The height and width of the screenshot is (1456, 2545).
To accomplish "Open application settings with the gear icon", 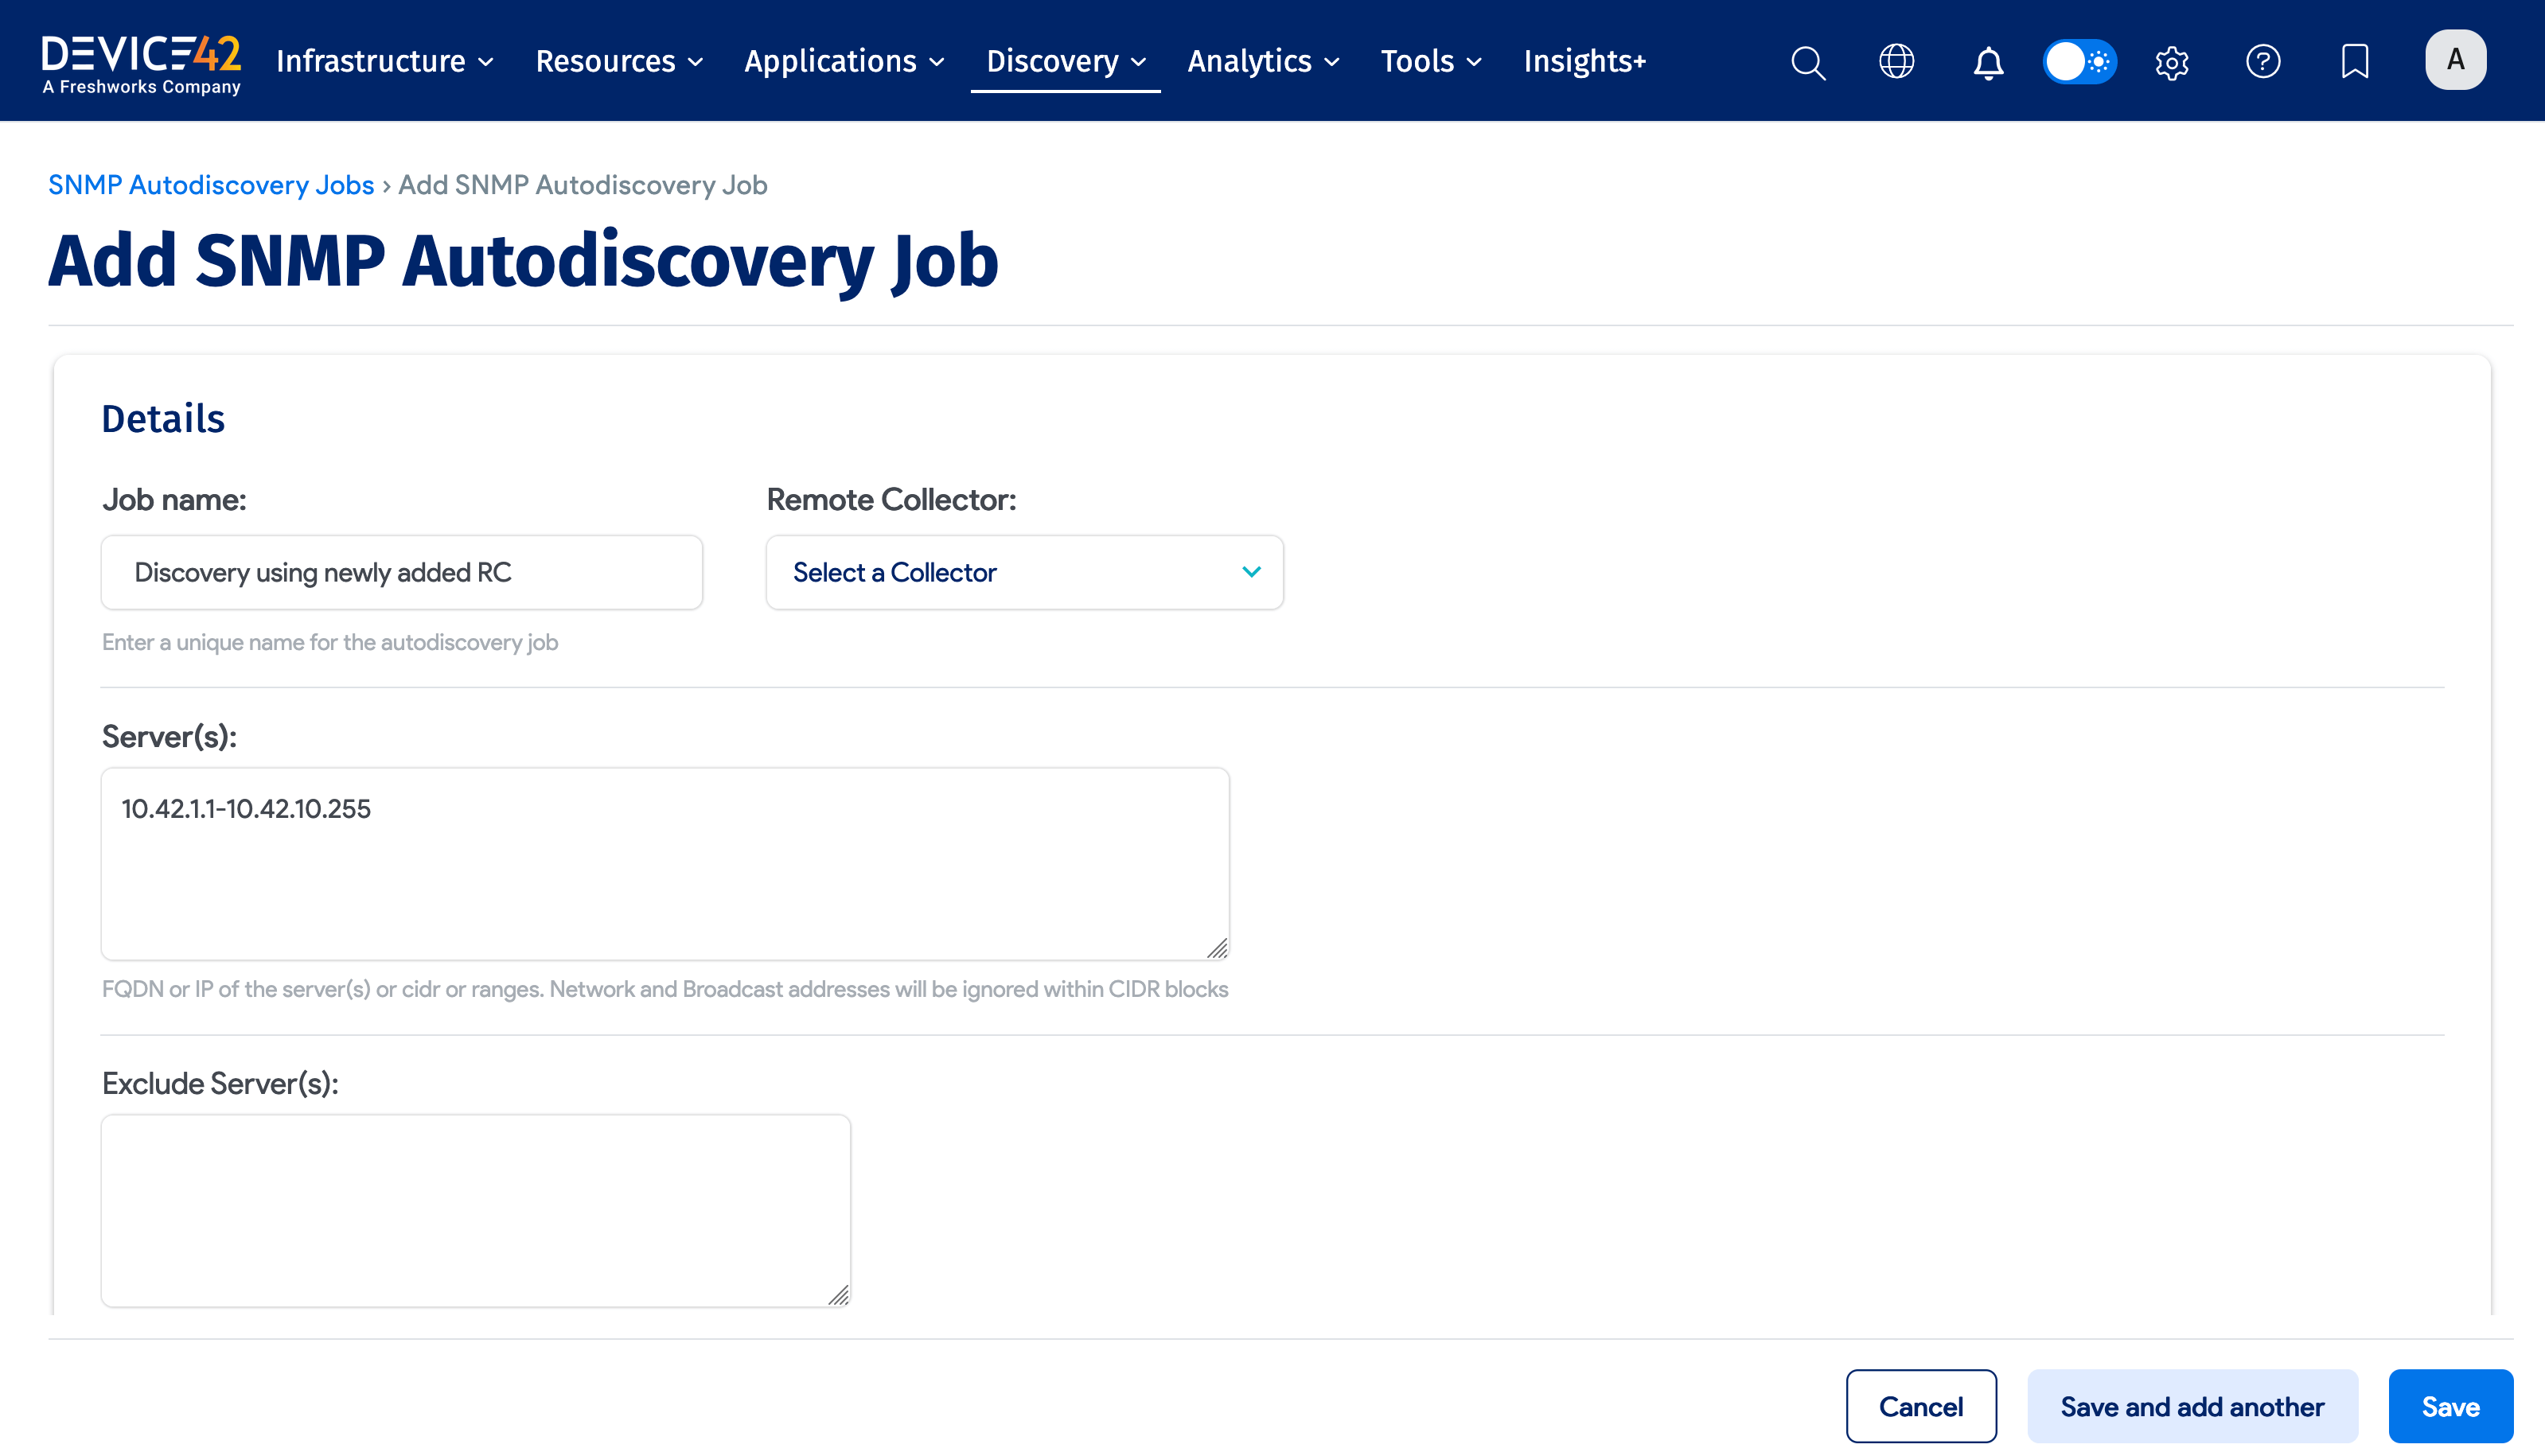I will tap(2171, 62).
